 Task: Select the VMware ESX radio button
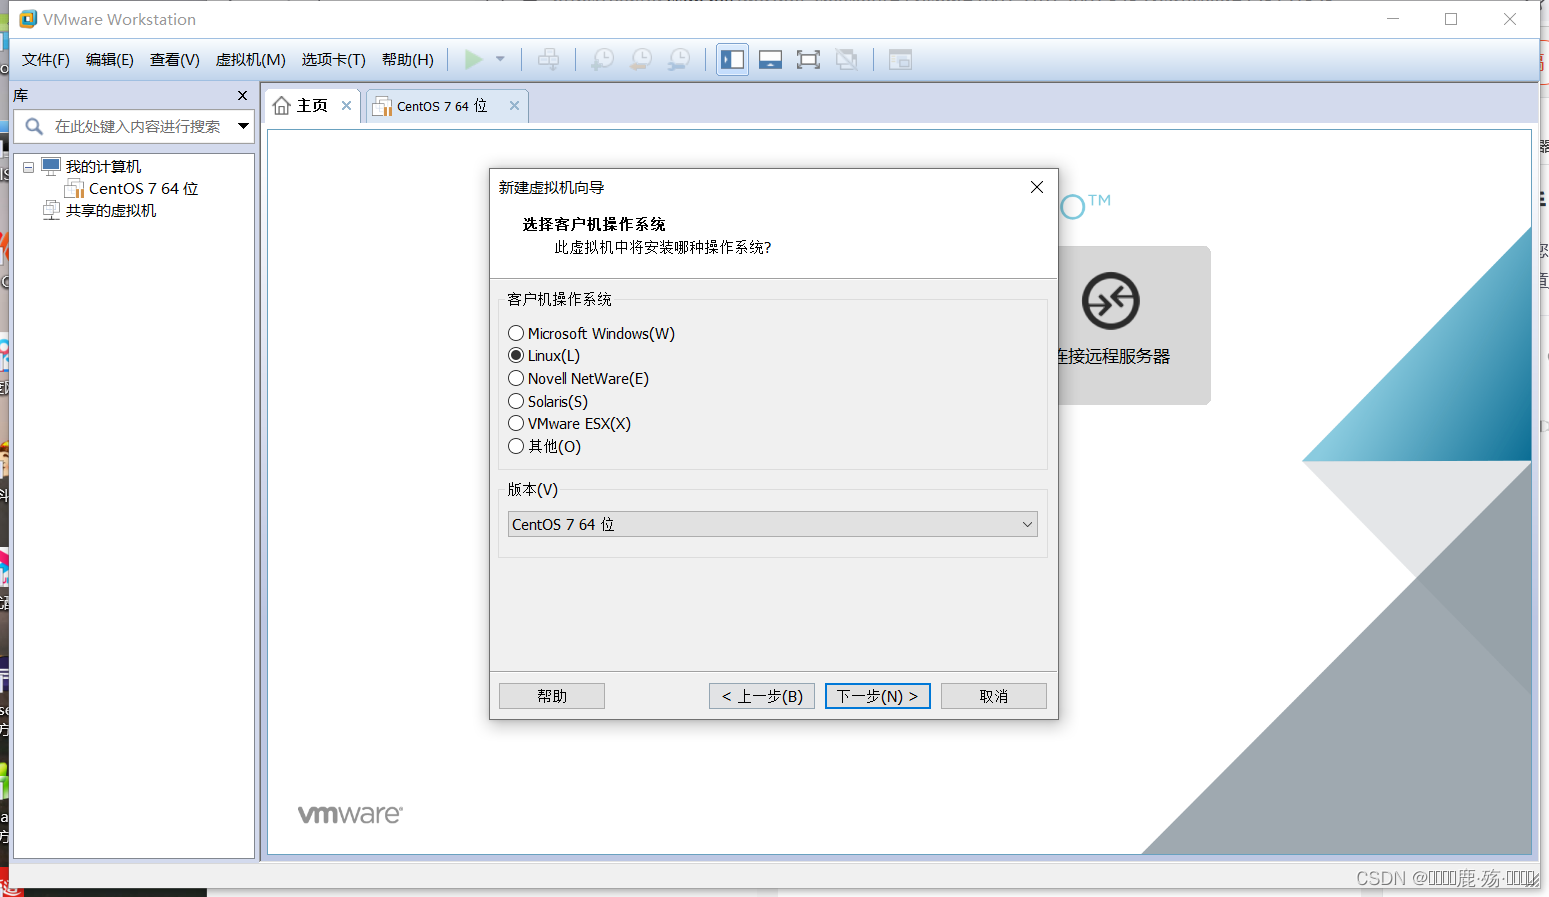point(516,423)
